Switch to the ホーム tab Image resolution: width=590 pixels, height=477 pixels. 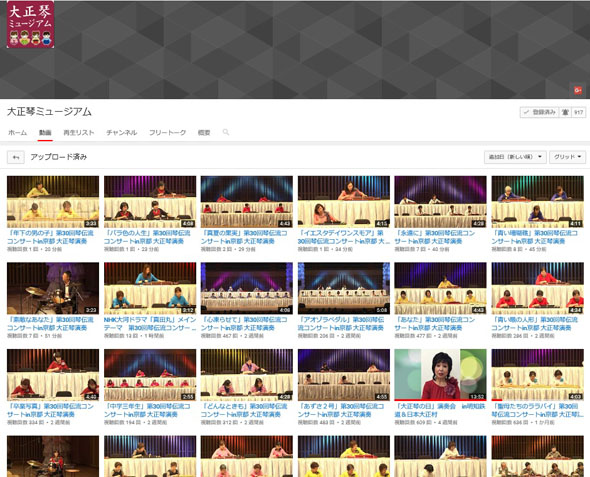click(x=17, y=132)
